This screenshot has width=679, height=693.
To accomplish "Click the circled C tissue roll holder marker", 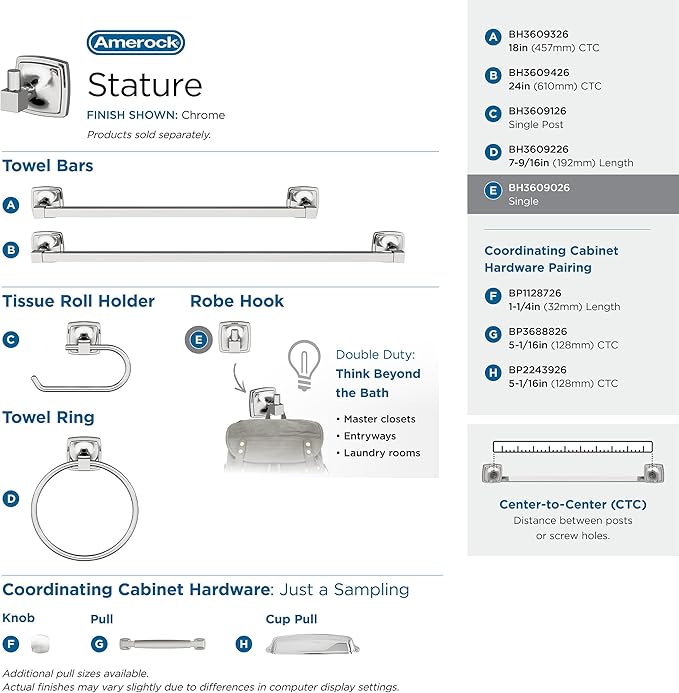I will click(x=11, y=339).
